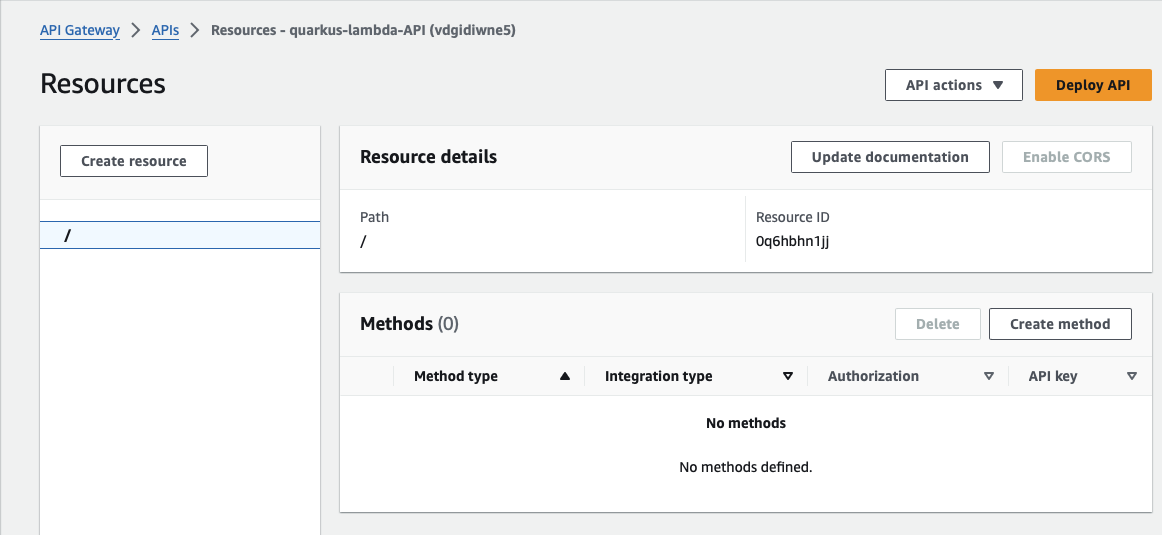Click the Path label in Resource details
1162x535 pixels.
374,217
